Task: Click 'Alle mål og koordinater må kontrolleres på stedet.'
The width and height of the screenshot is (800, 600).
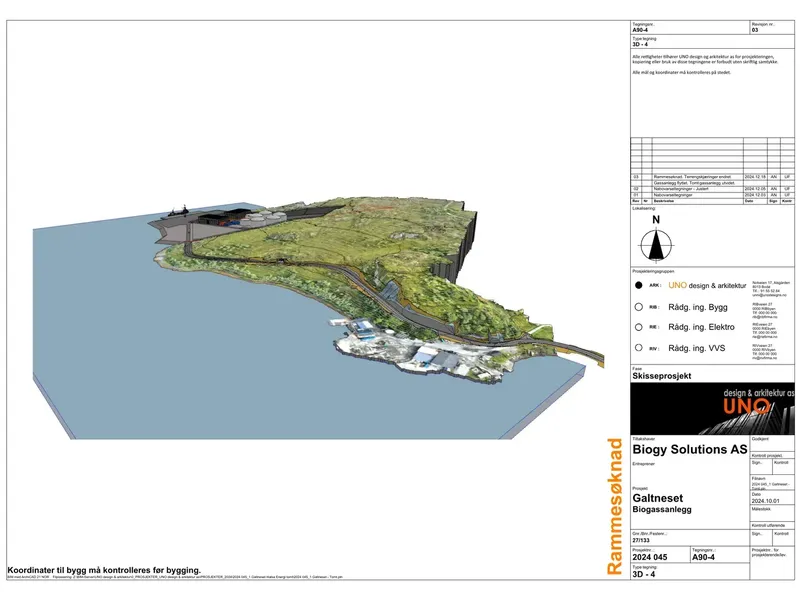Action: pos(682,72)
